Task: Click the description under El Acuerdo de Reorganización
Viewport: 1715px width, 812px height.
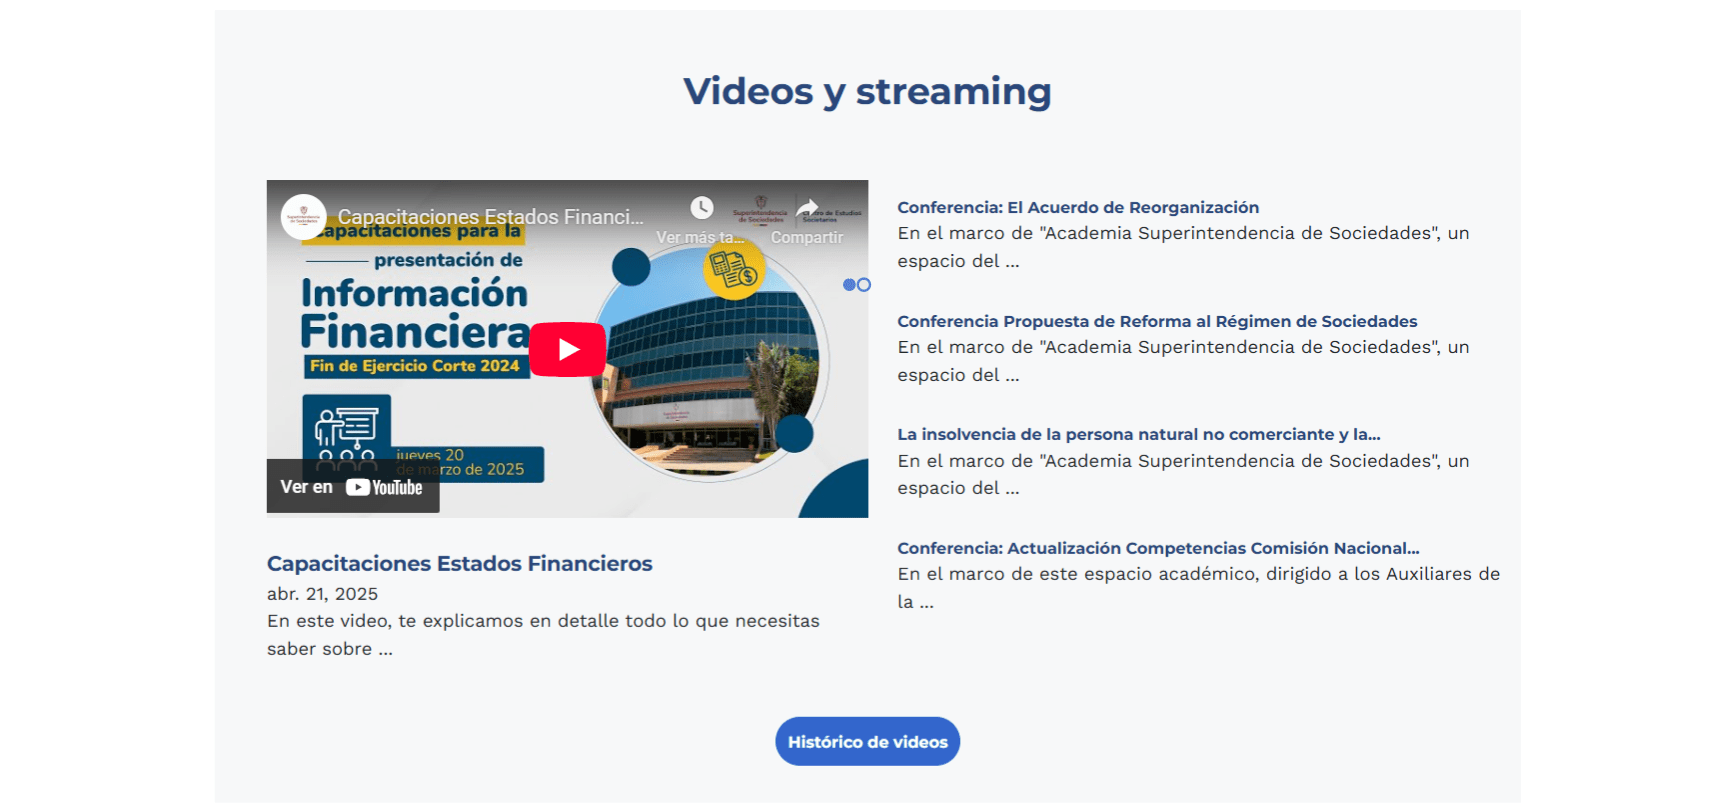Action: point(1183,247)
